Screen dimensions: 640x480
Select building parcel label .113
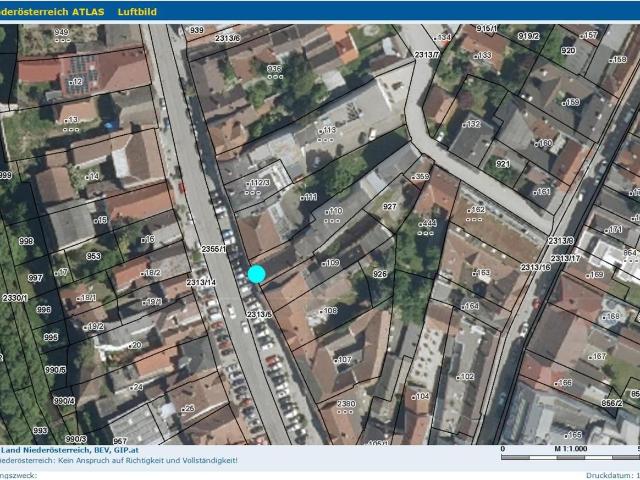tap(327, 130)
